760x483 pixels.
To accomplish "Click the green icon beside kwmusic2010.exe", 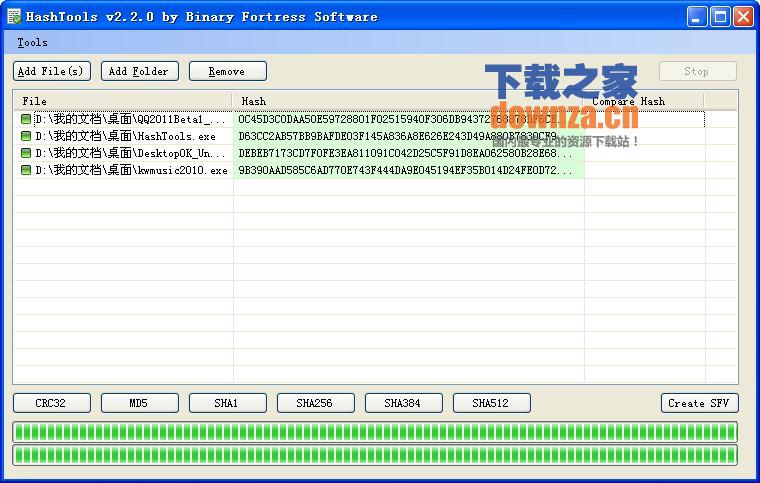I will [x=26, y=170].
